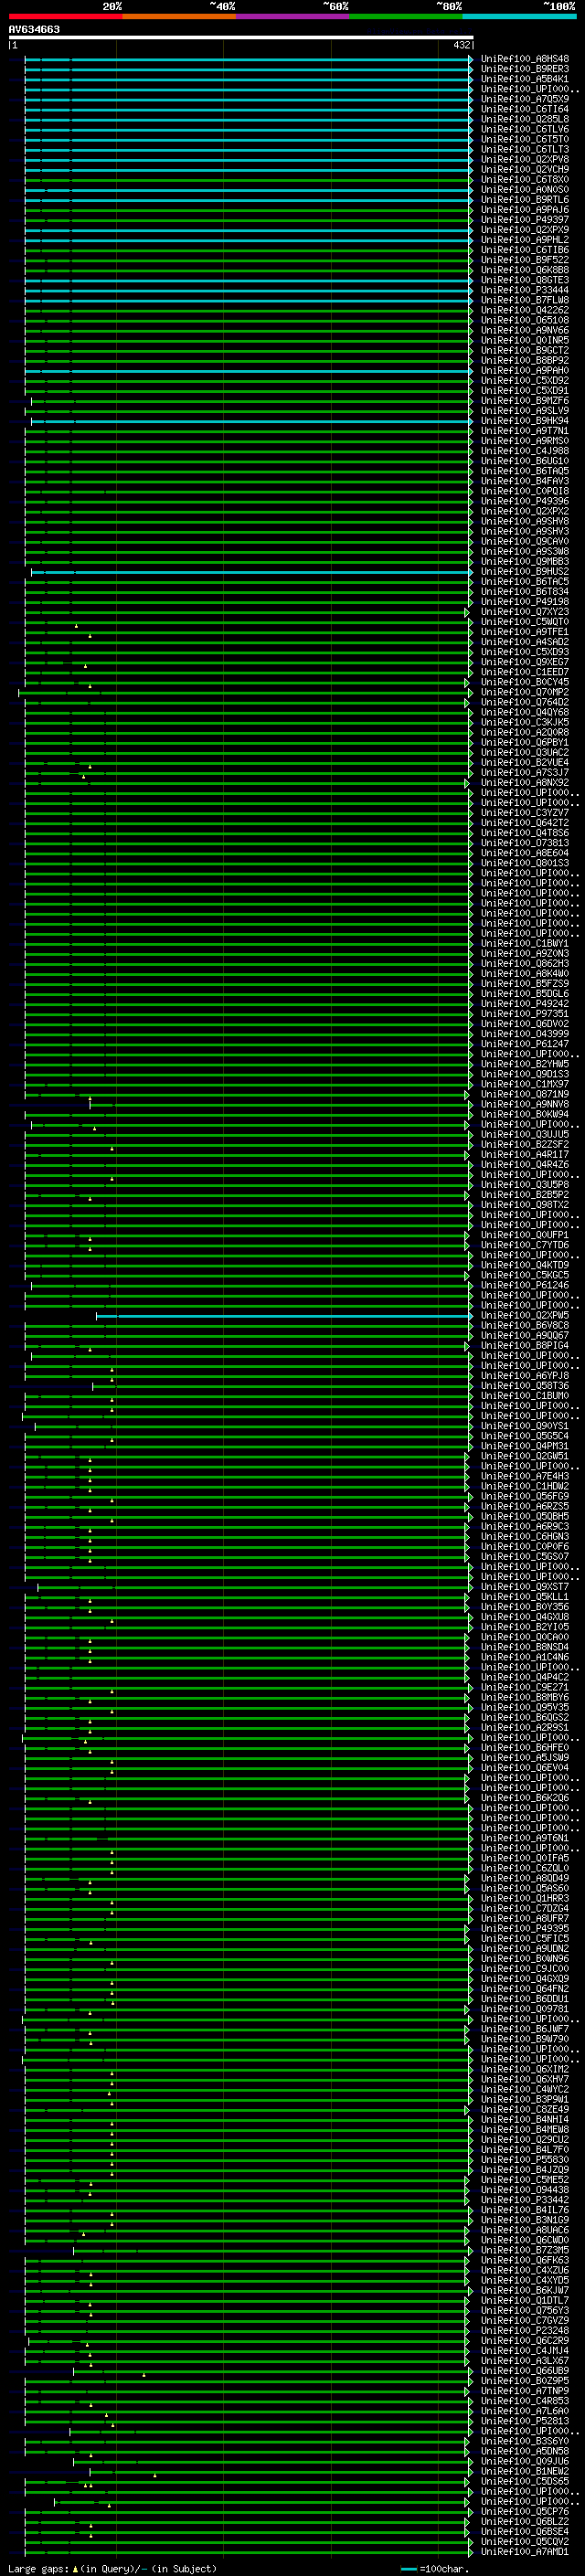
Task: Click the cyan ~100% identity legend bar
Action: [x=520, y=17]
